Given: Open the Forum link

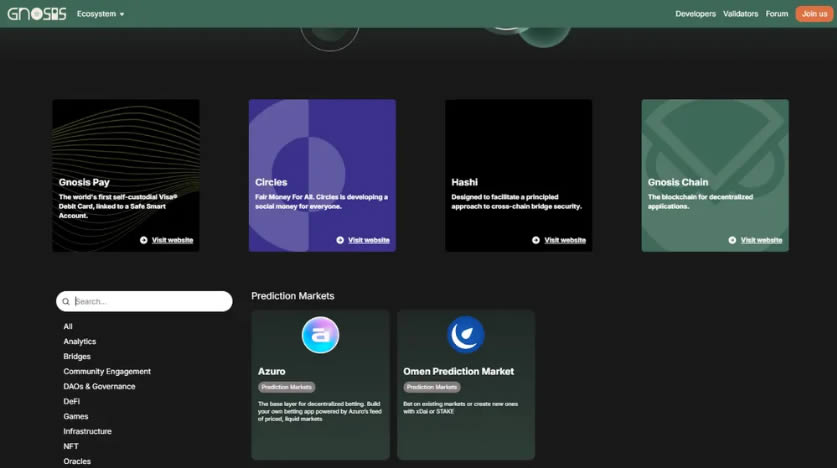Looking at the screenshot, I should coord(777,14).
